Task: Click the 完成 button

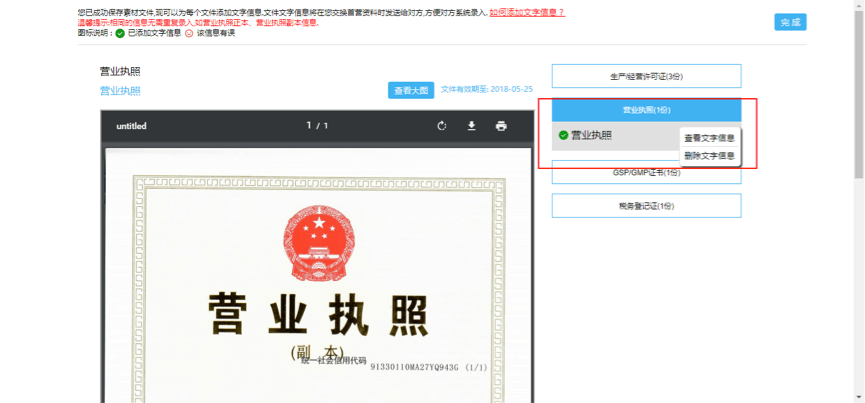Action: [790, 22]
